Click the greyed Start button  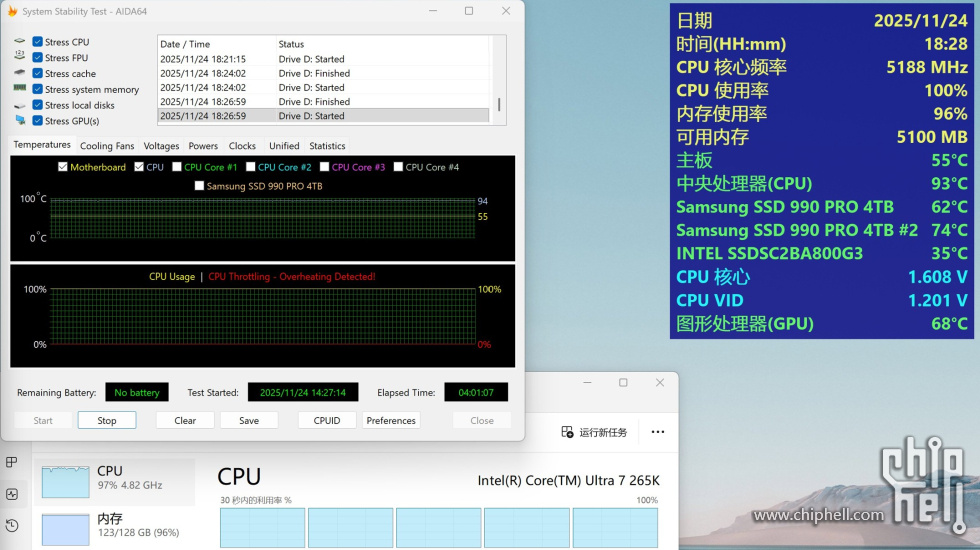point(43,421)
